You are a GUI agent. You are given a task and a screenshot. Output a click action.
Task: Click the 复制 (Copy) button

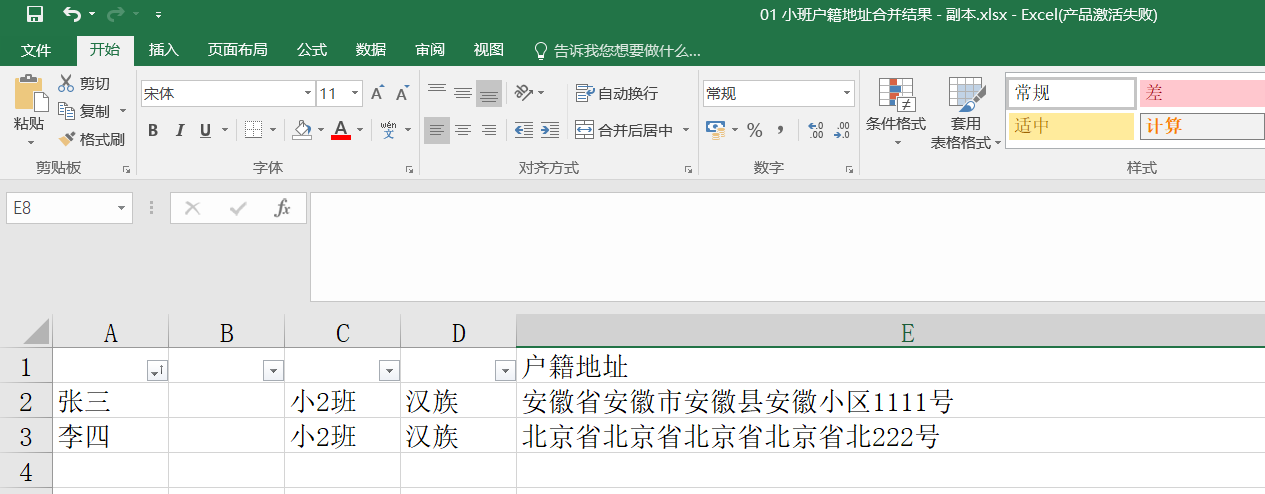click(x=84, y=111)
